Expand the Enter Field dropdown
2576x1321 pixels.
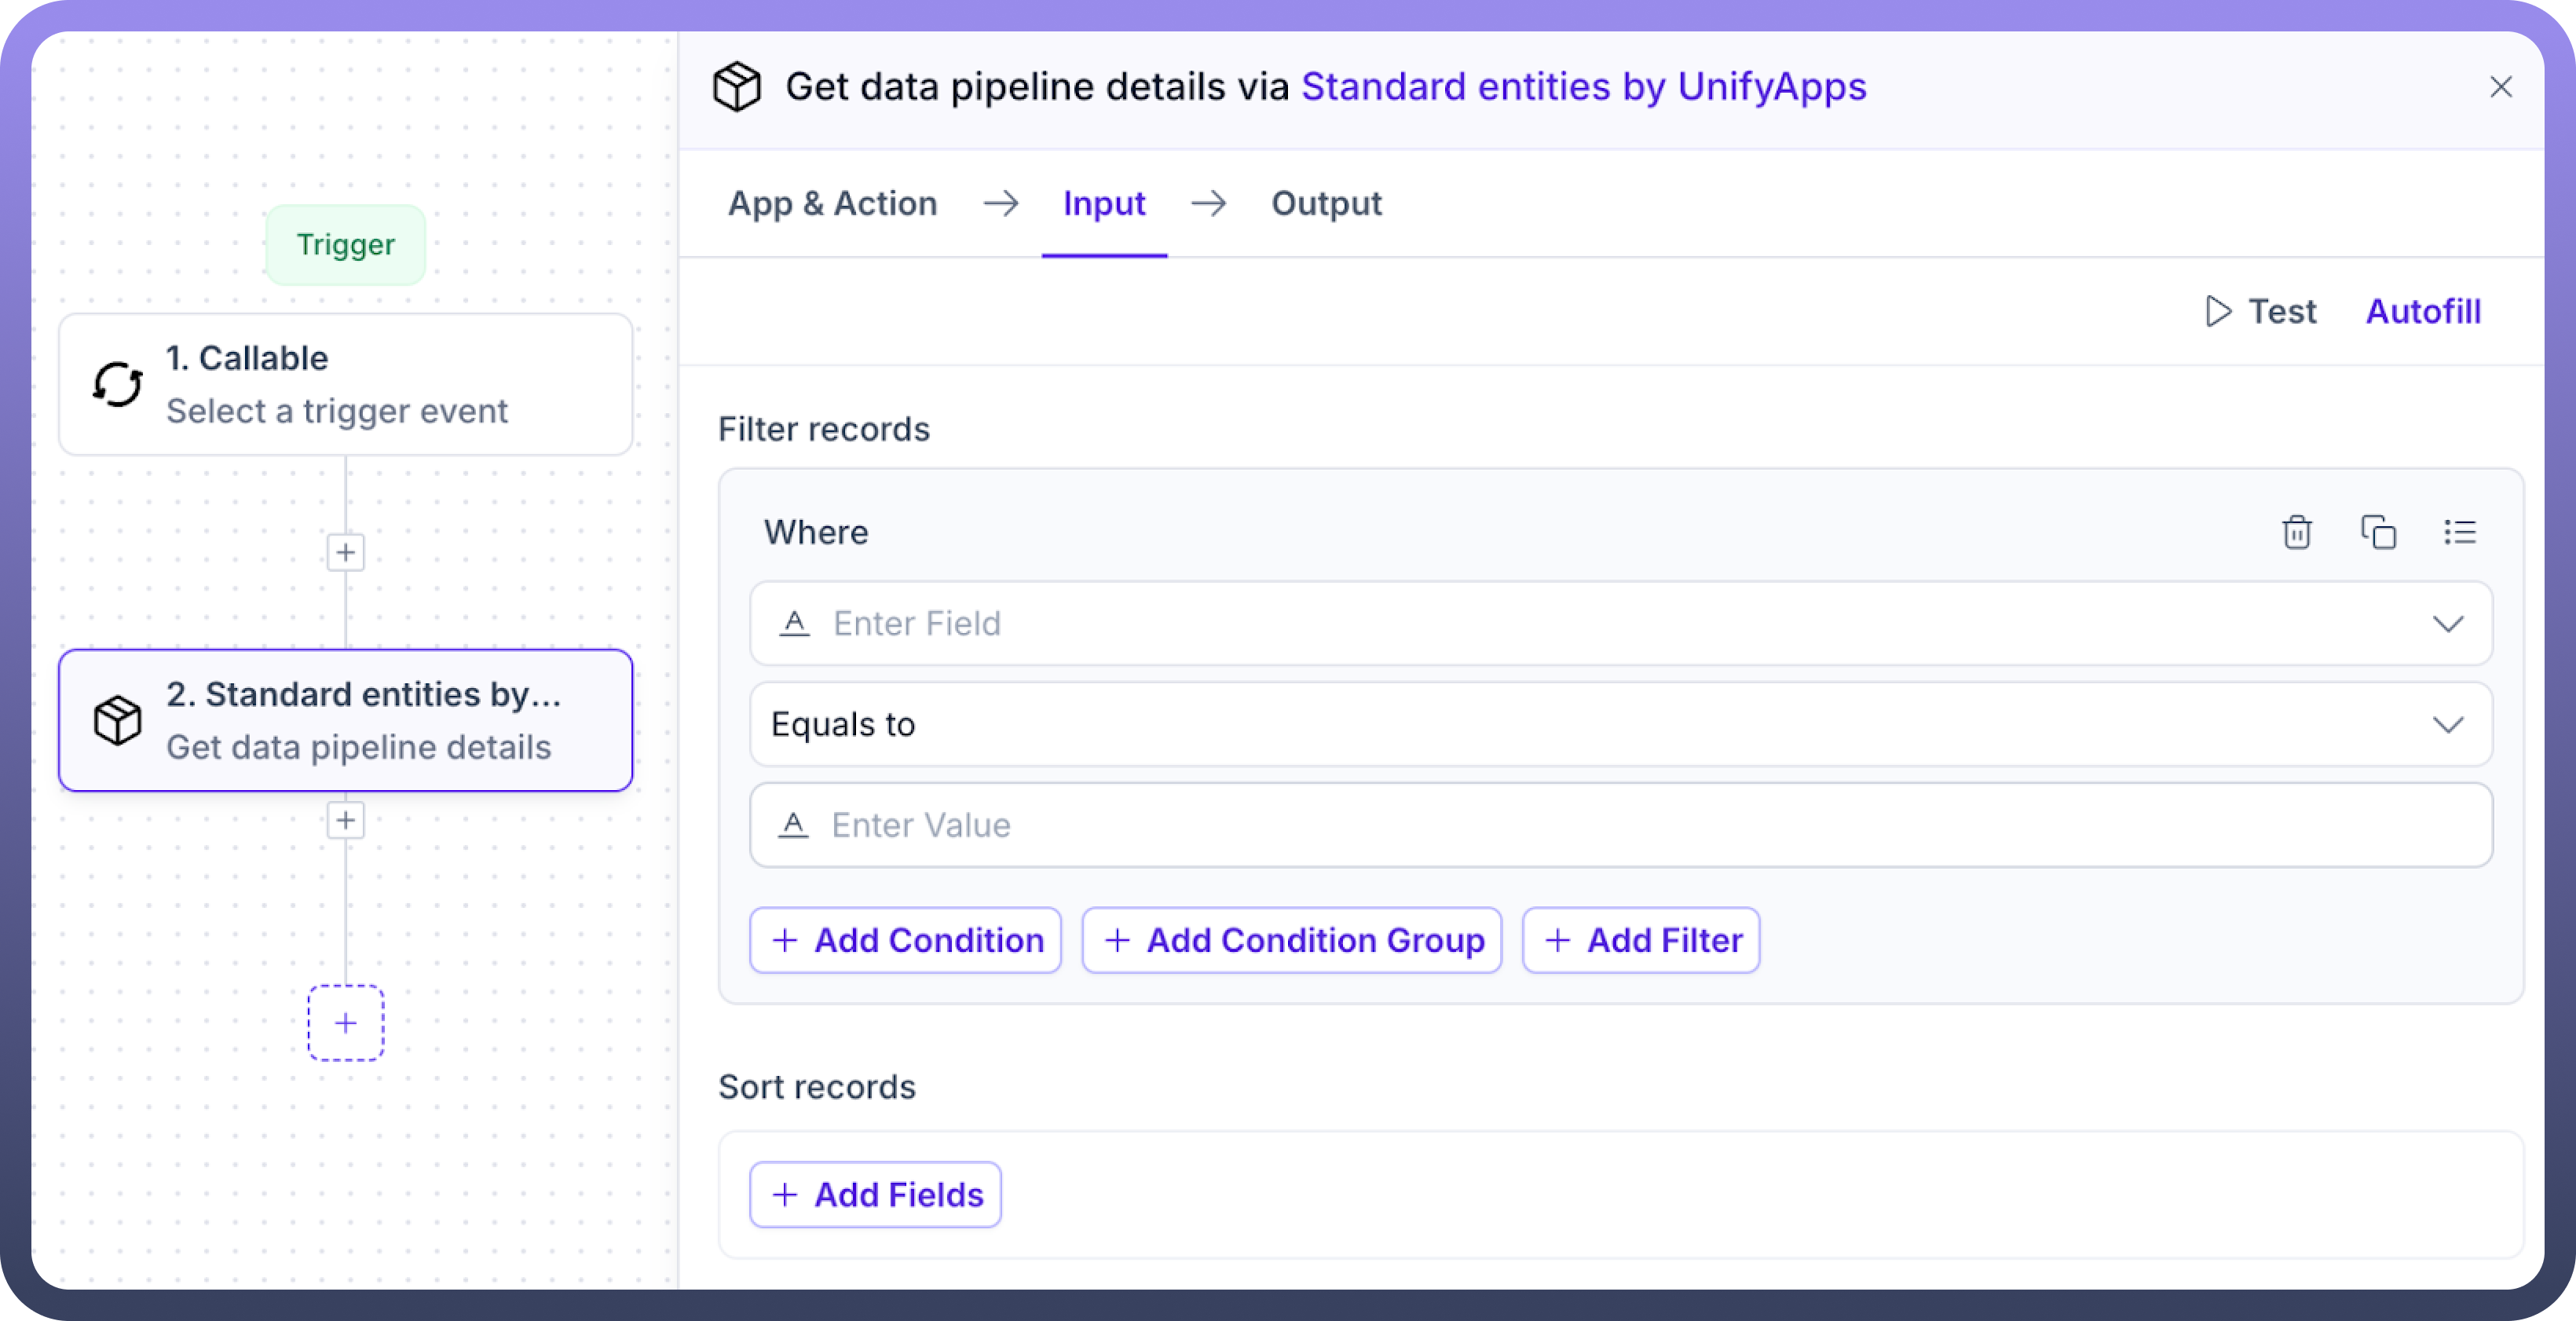click(2447, 624)
